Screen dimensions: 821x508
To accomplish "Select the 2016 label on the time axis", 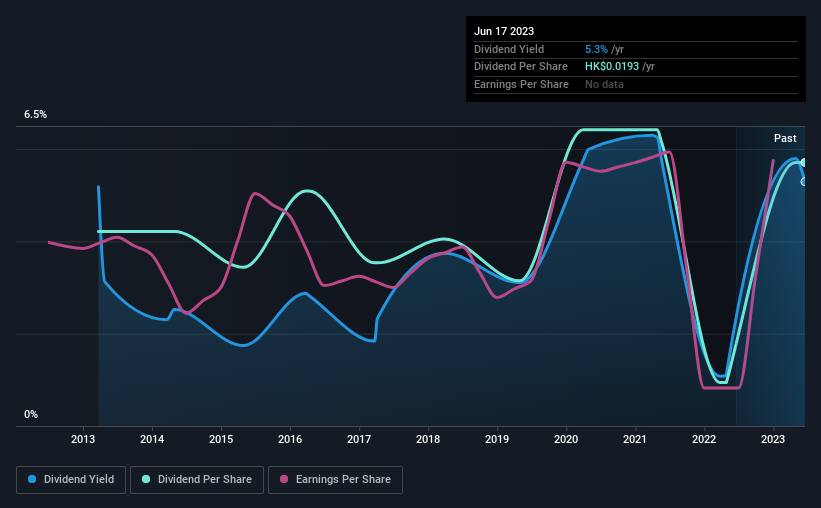I will pos(290,439).
